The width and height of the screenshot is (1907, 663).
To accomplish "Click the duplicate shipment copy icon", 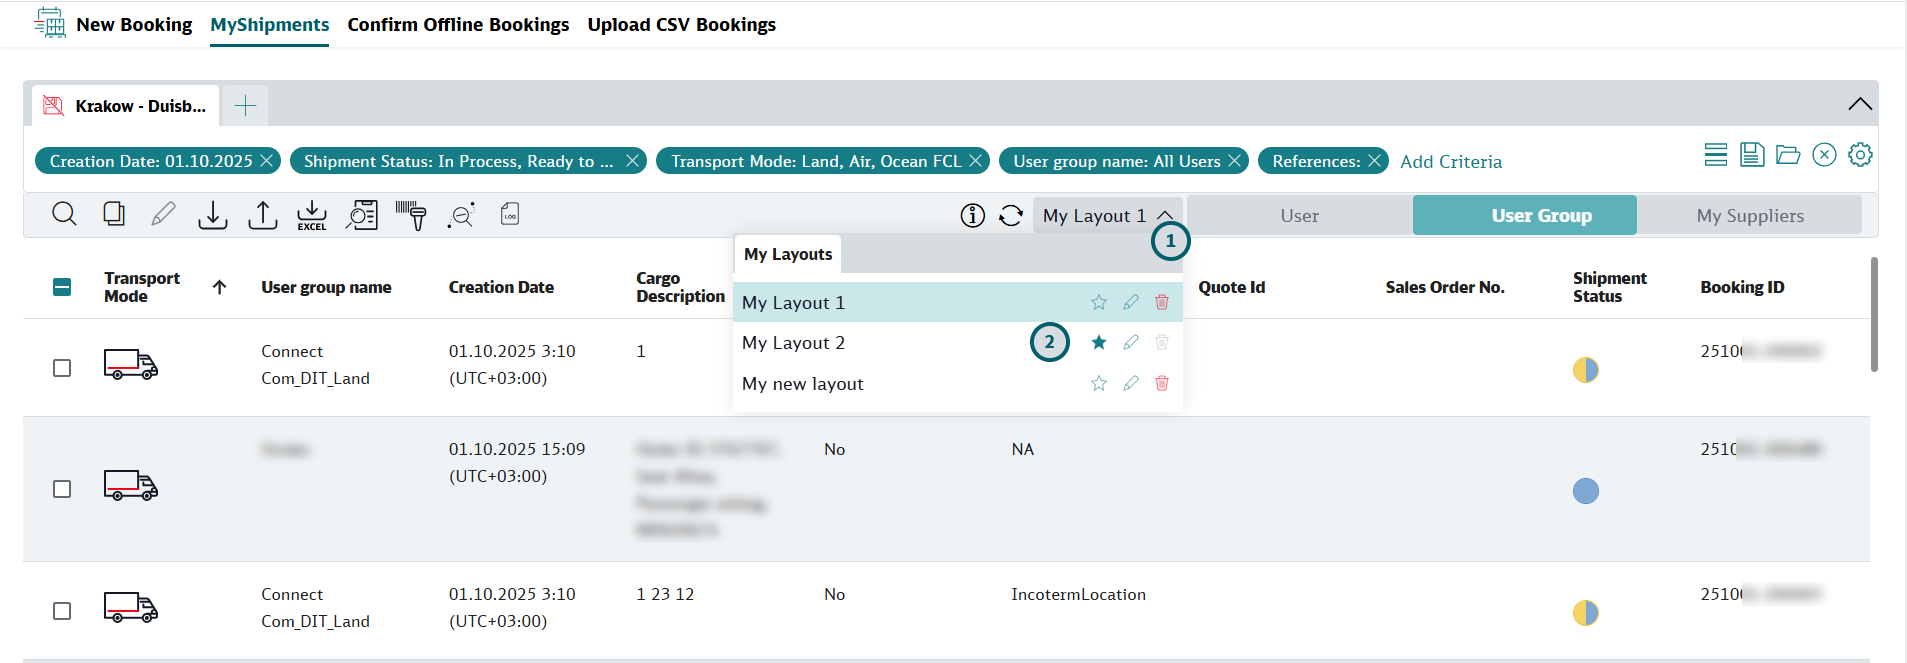I will tap(114, 214).
